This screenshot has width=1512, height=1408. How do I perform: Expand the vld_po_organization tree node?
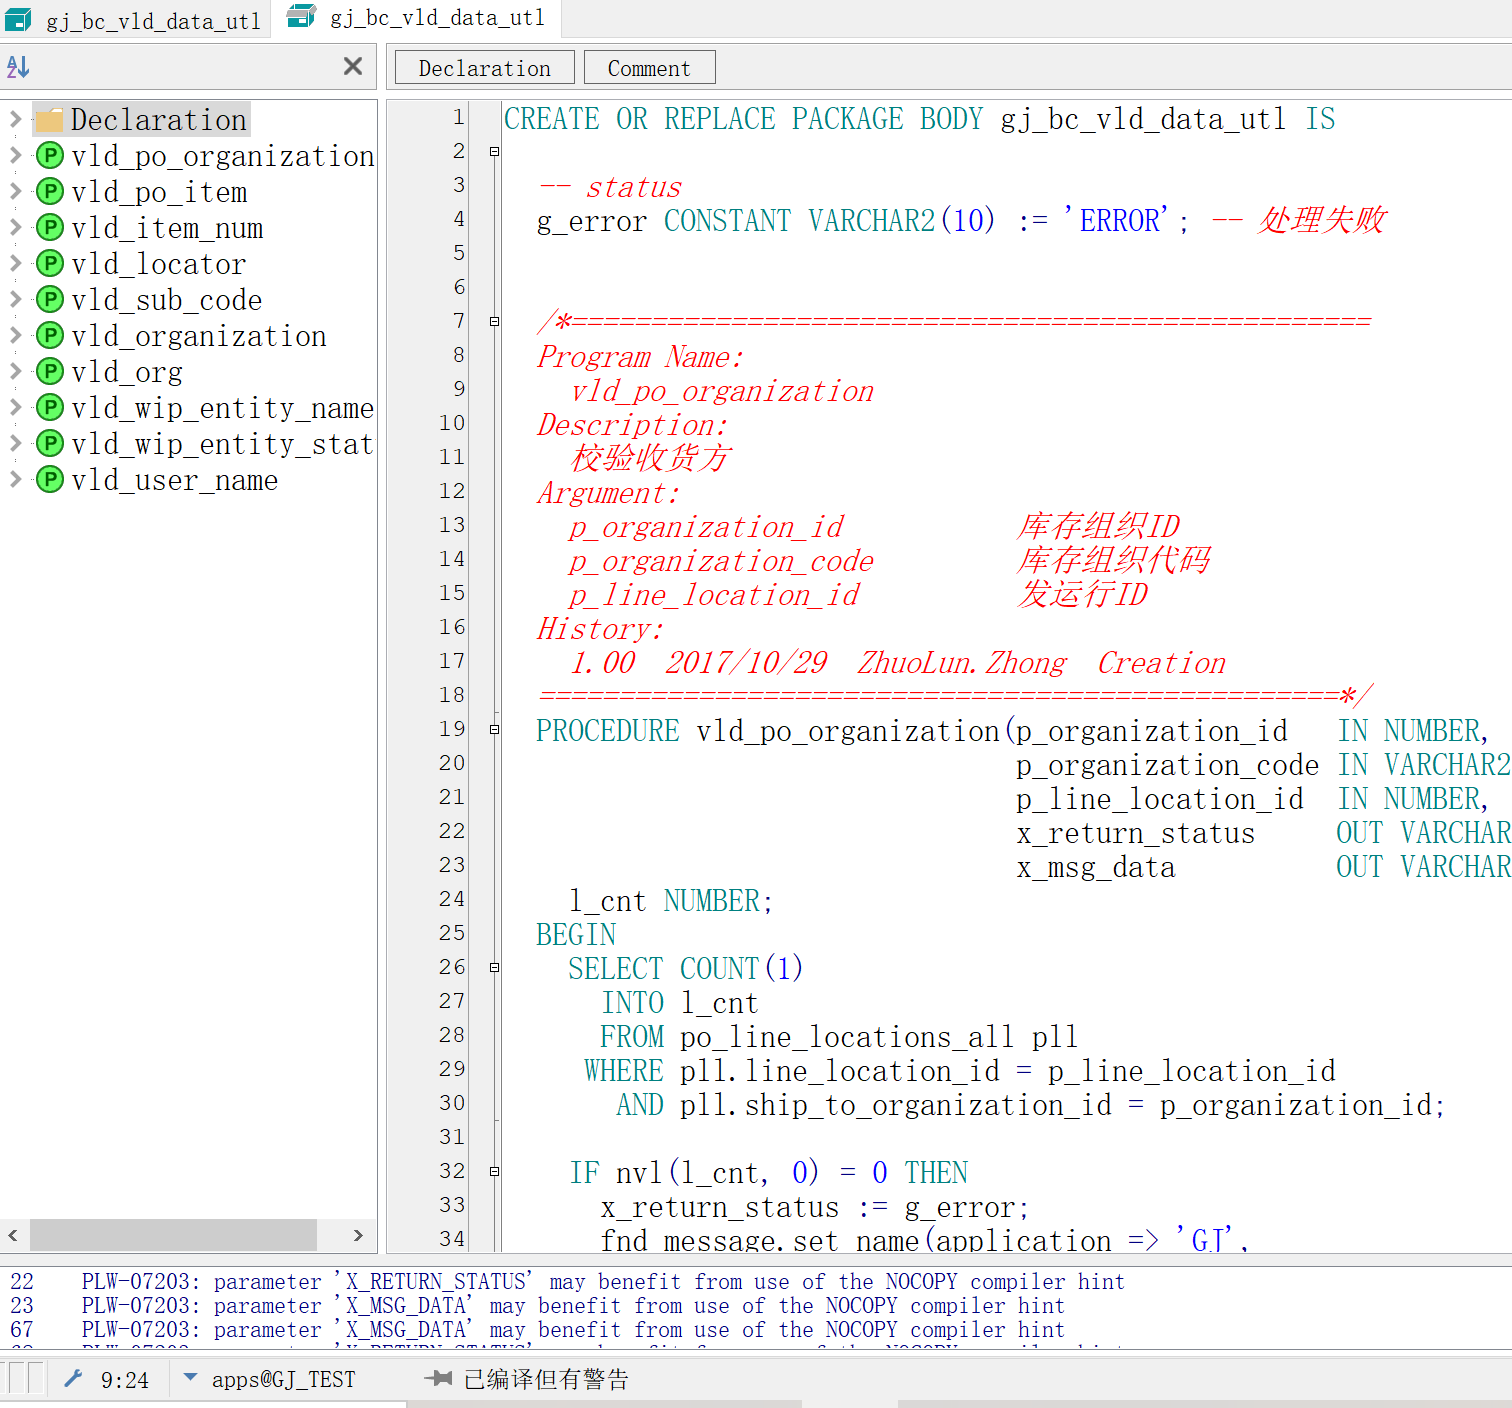[15, 156]
